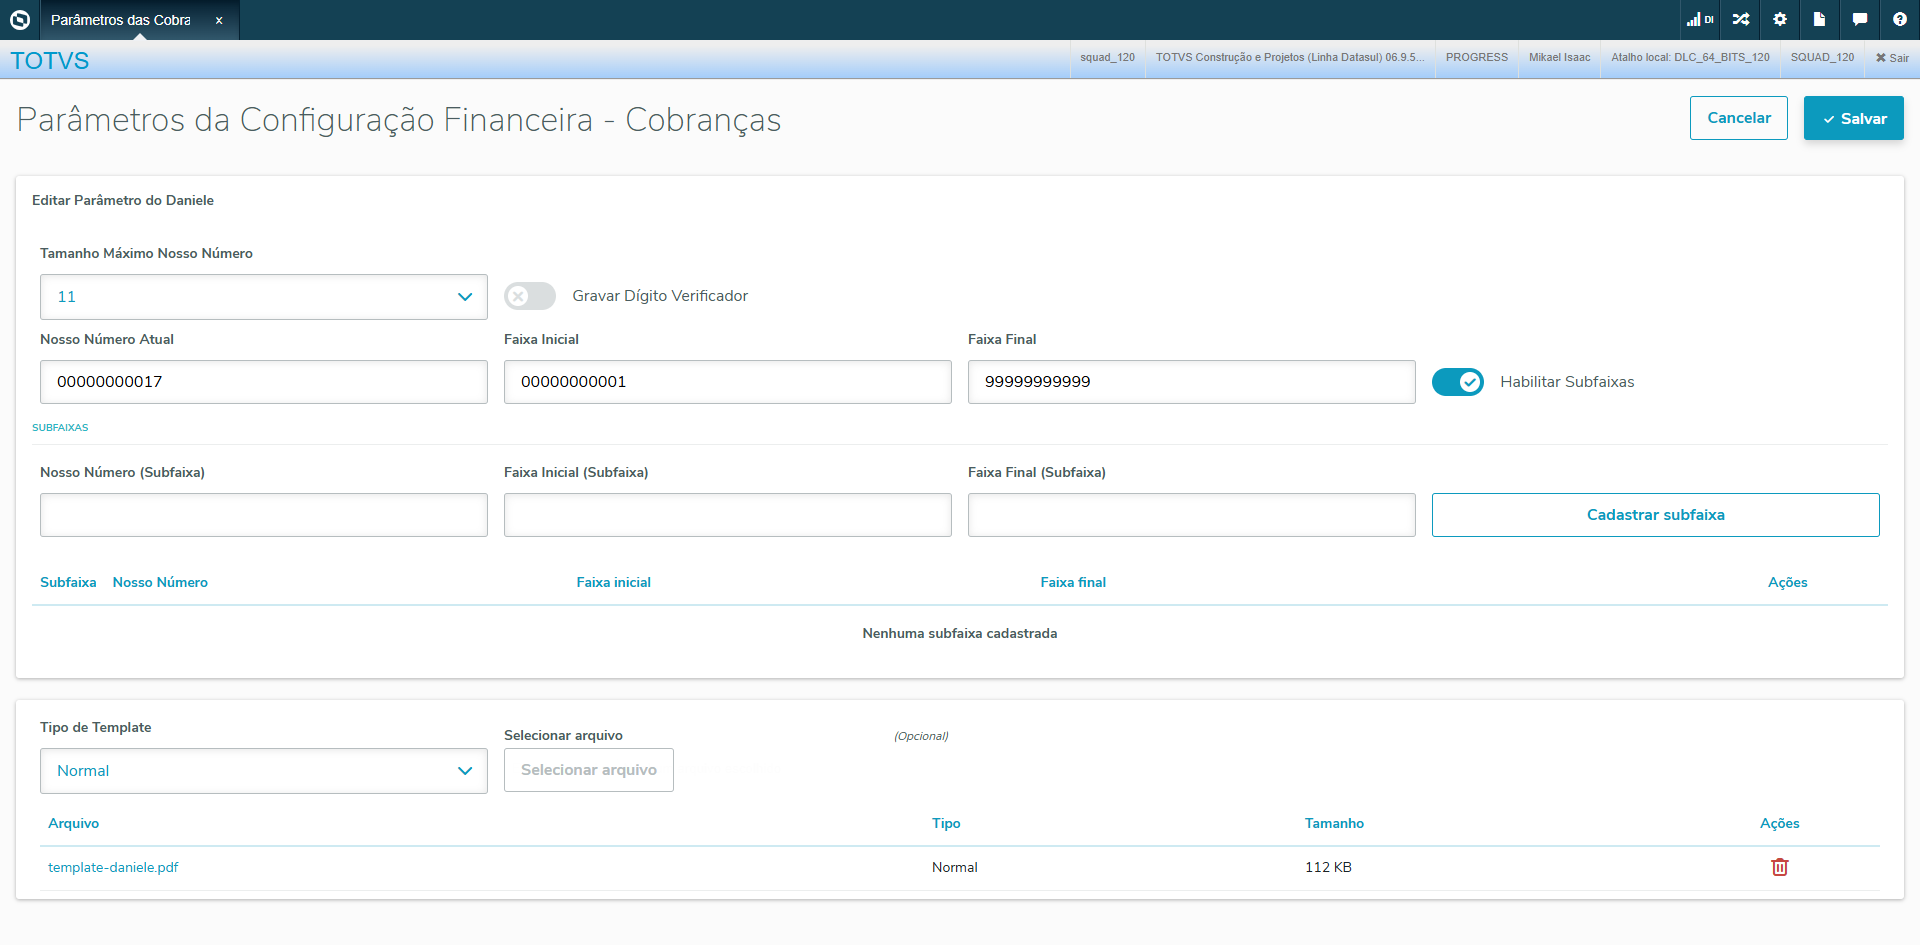1920x945 pixels.
Task: Expand Tamanho Máximo Nosso Número dropdown
Action: (x=264, y=297)
